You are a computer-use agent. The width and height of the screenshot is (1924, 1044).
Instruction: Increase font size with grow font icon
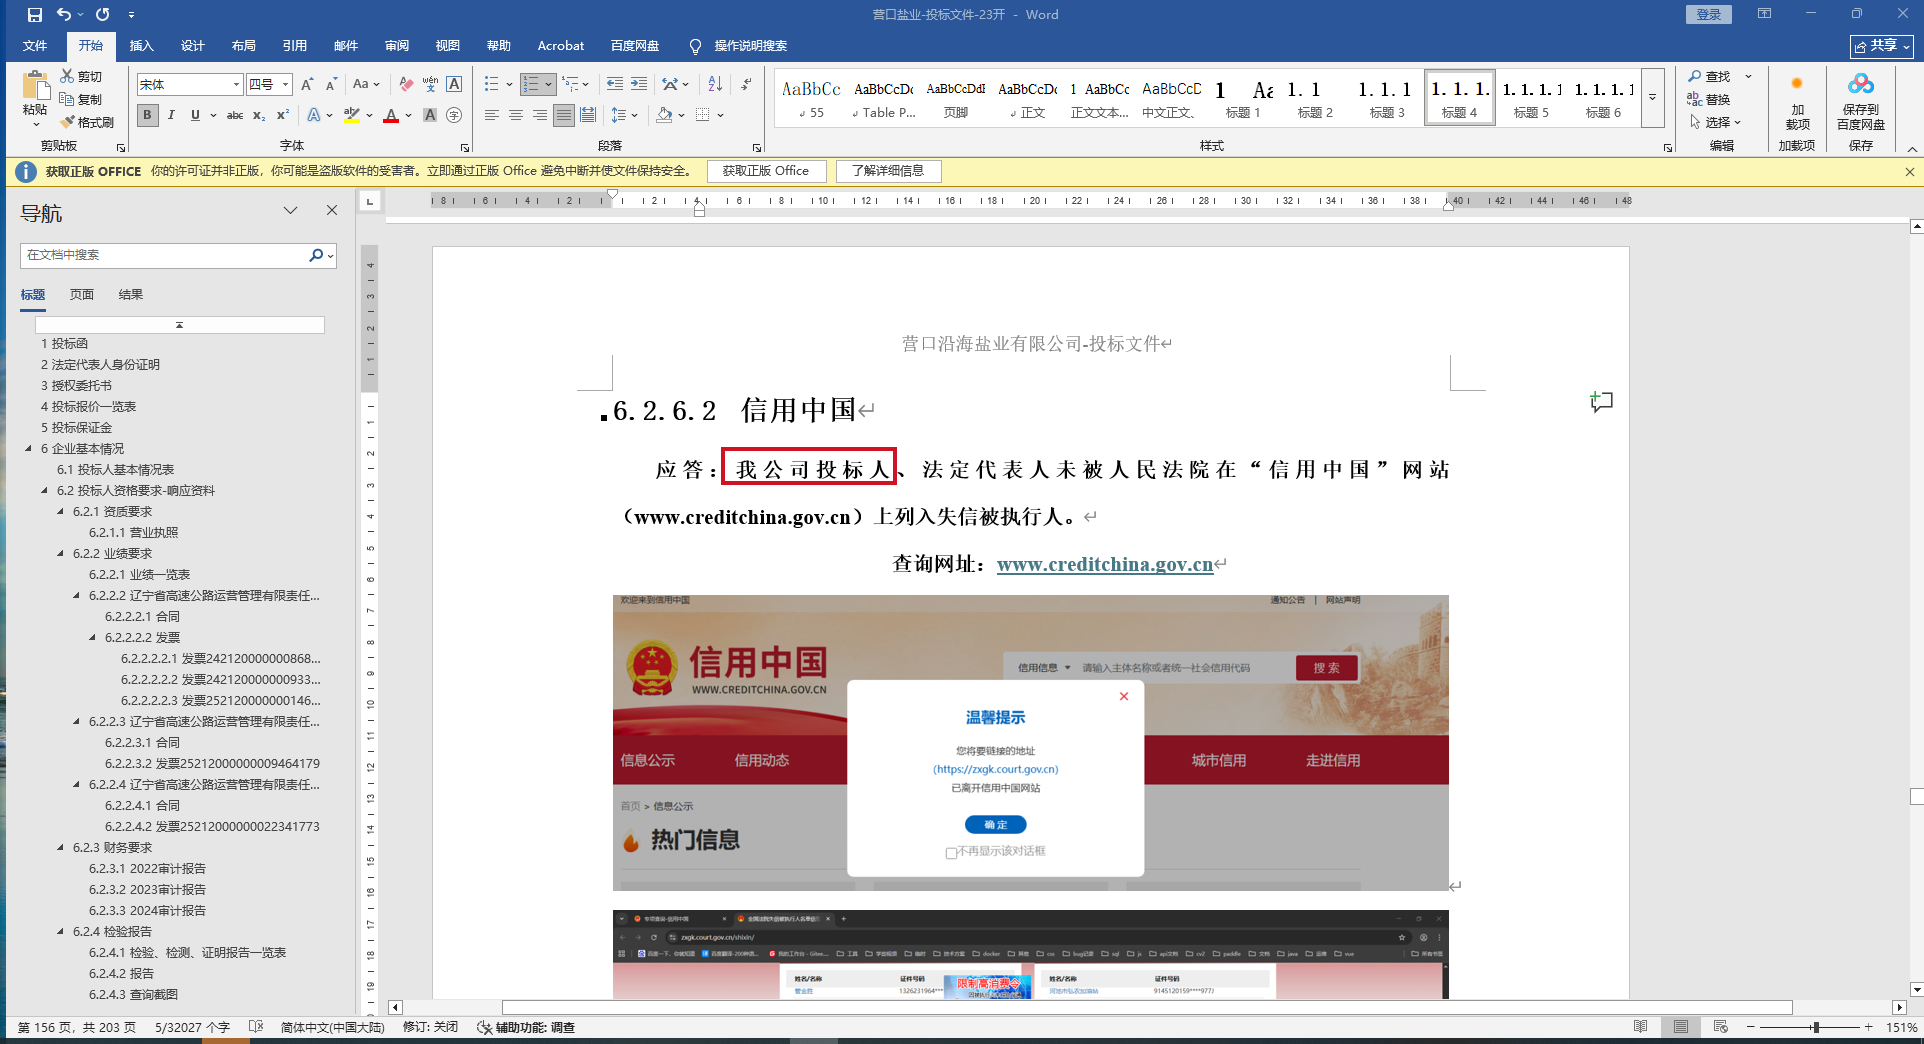[x=307, y=84]
